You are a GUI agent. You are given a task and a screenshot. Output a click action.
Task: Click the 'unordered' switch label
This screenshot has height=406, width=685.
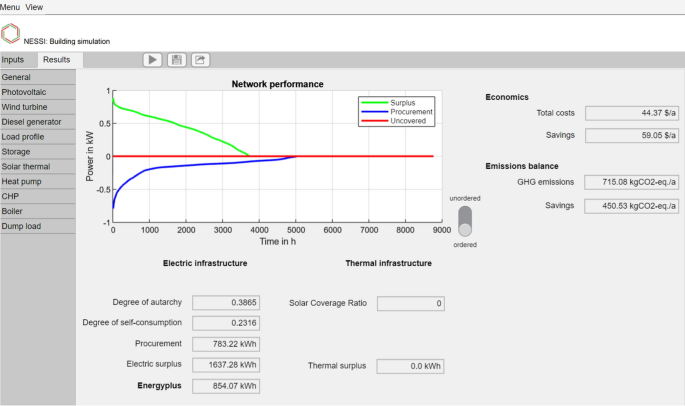pyautogui.click(x=465, y=198)
